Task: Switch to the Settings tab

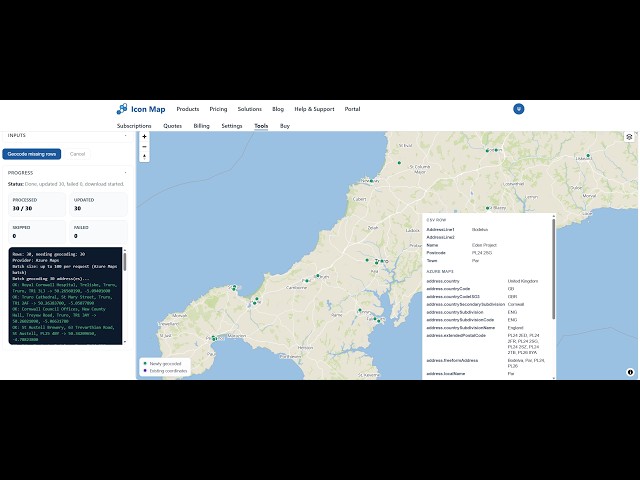Action: click(x=232, y=126)
